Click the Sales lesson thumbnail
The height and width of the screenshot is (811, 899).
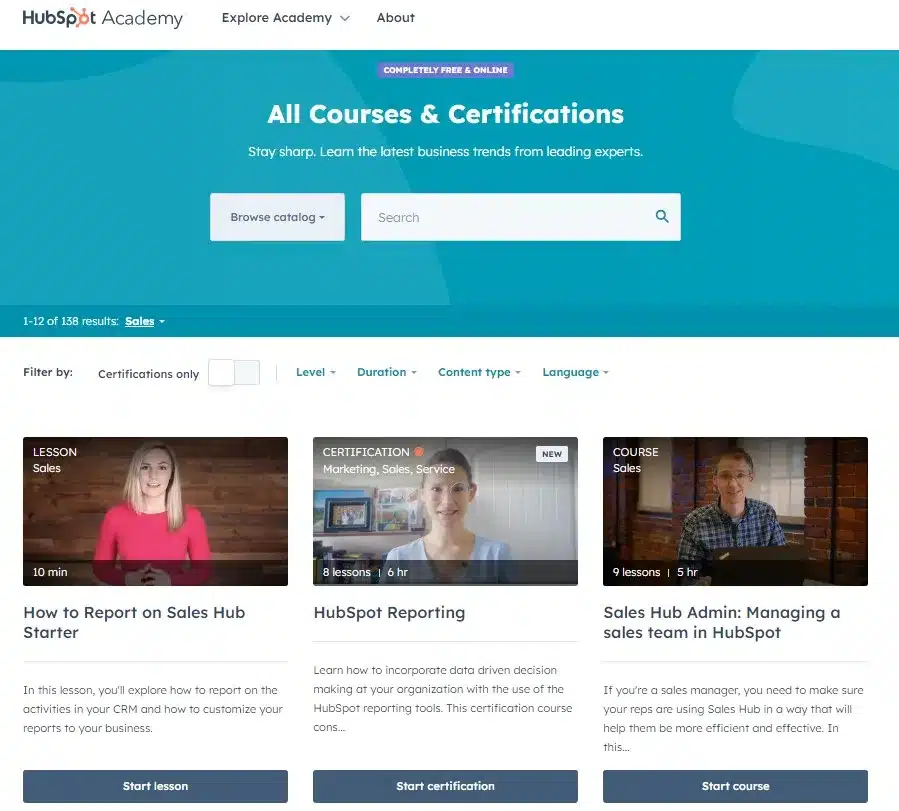click(x=155, y=511)
